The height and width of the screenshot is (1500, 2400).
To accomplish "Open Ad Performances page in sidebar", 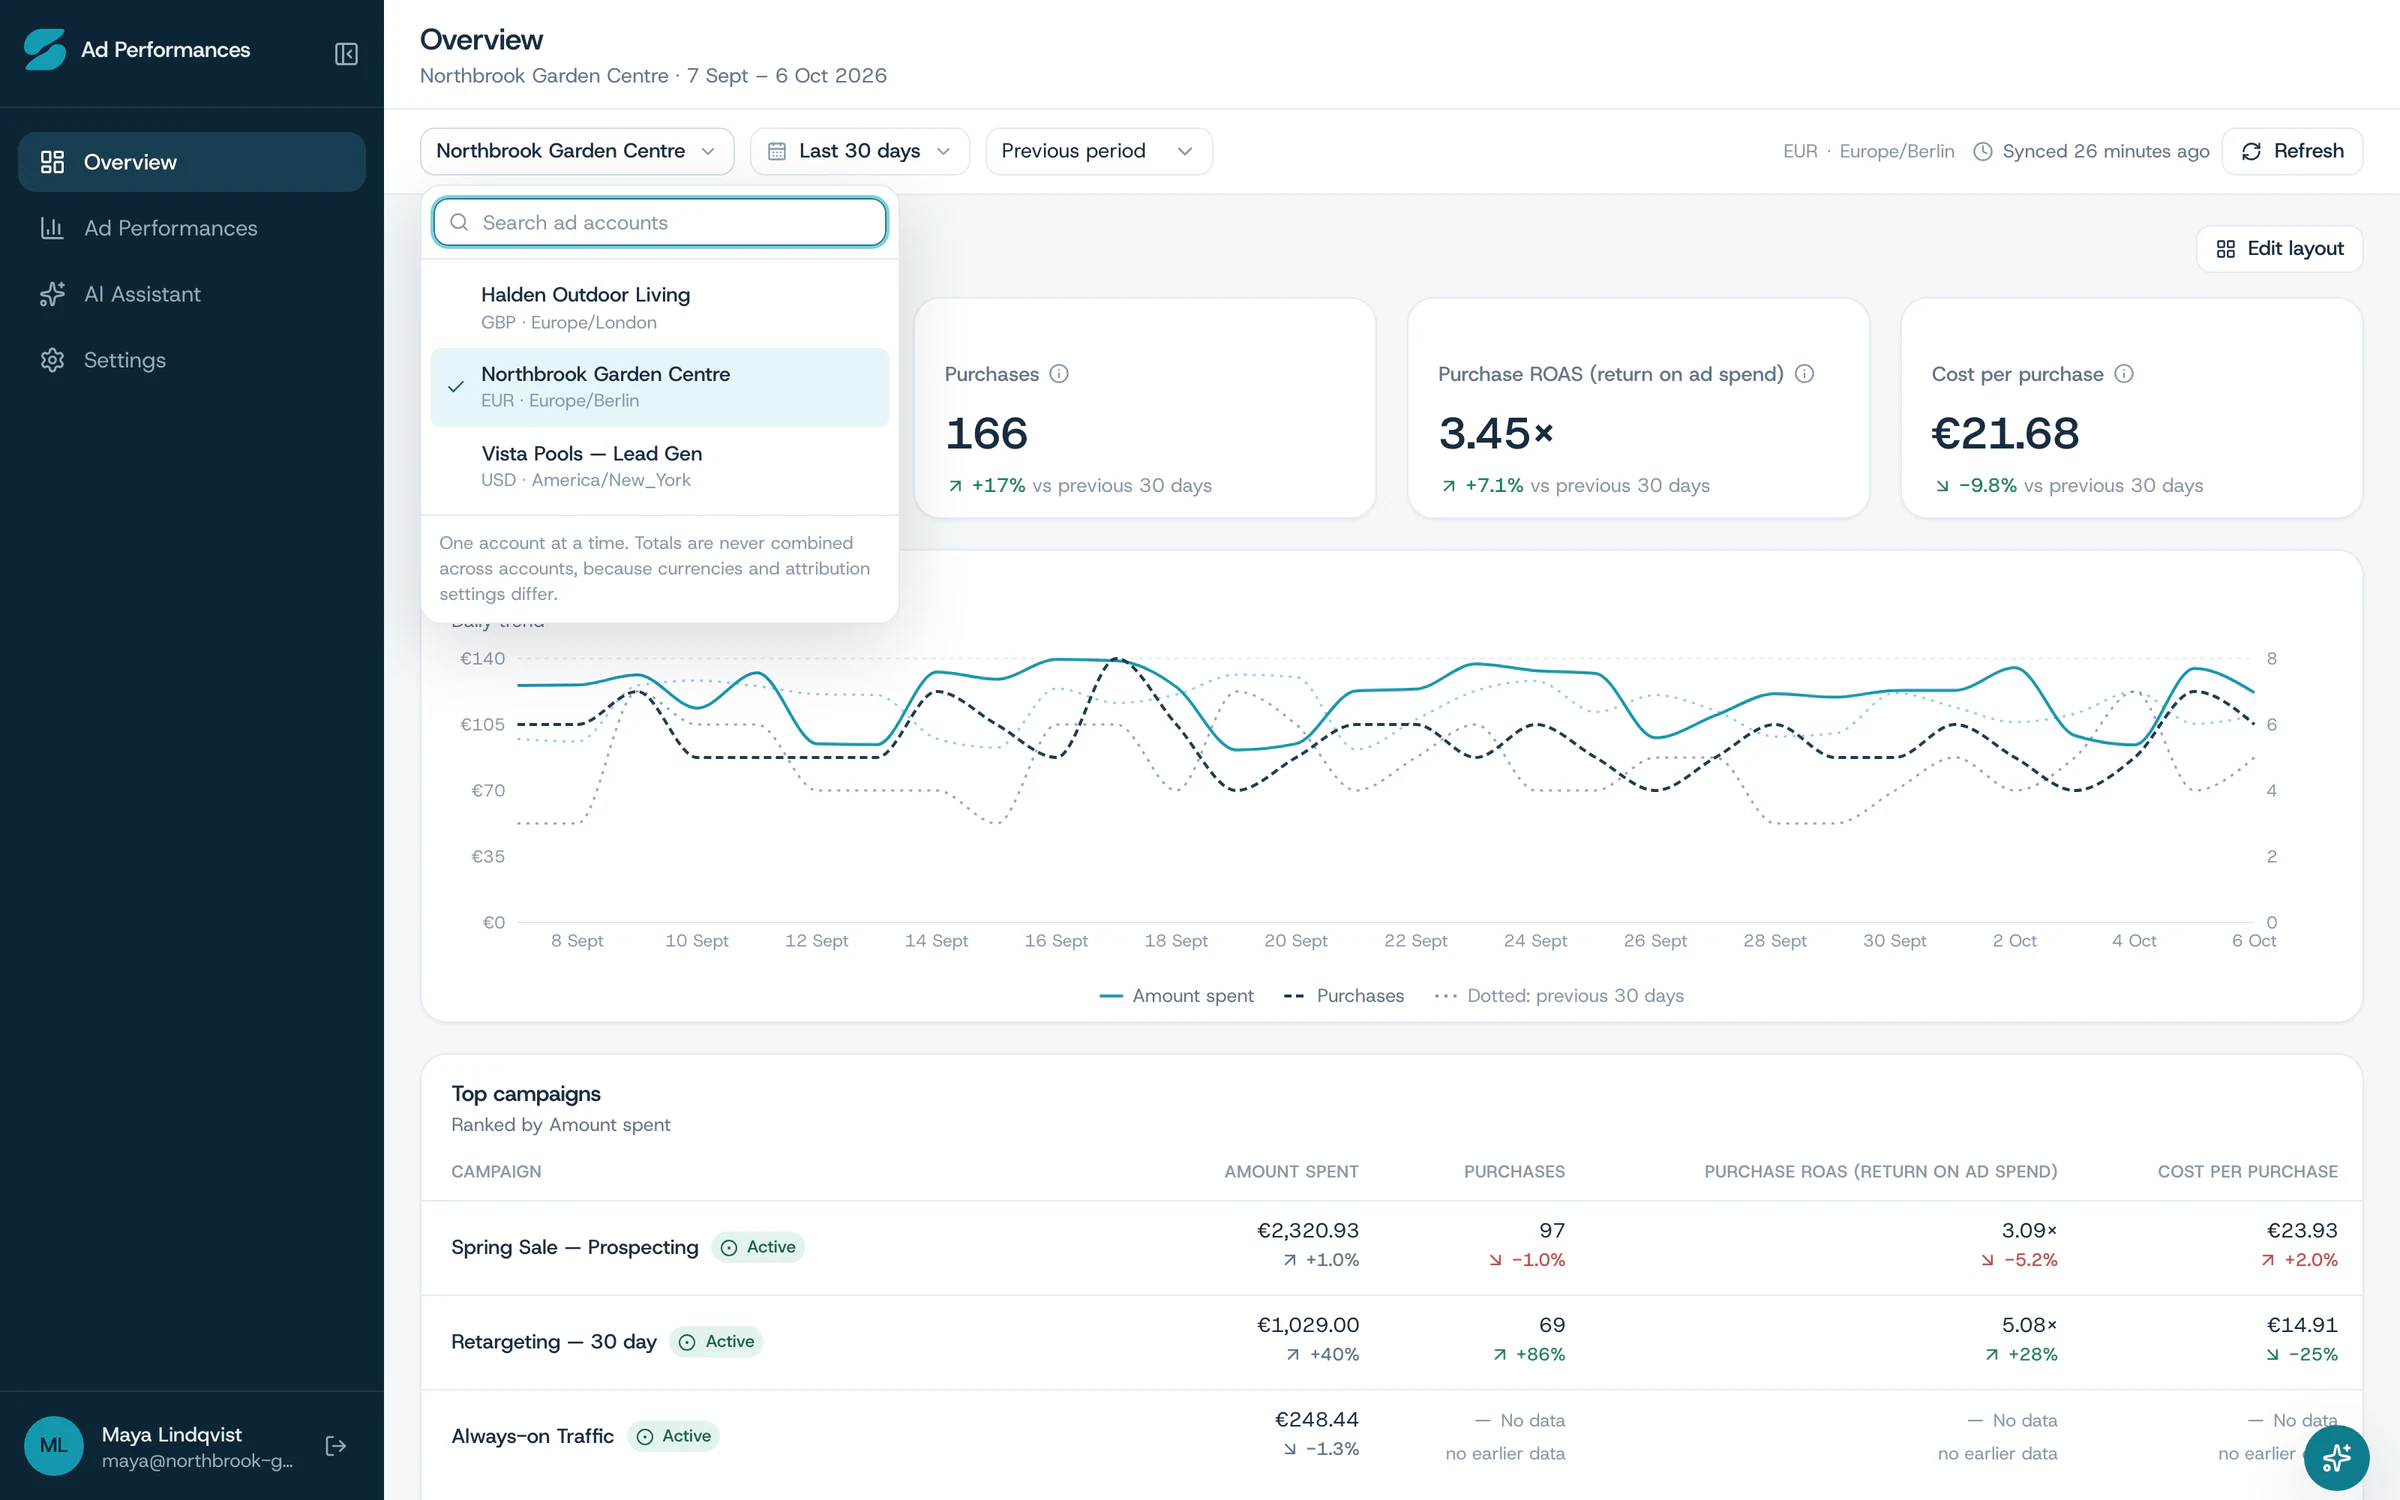I will [x=192, y=228].
